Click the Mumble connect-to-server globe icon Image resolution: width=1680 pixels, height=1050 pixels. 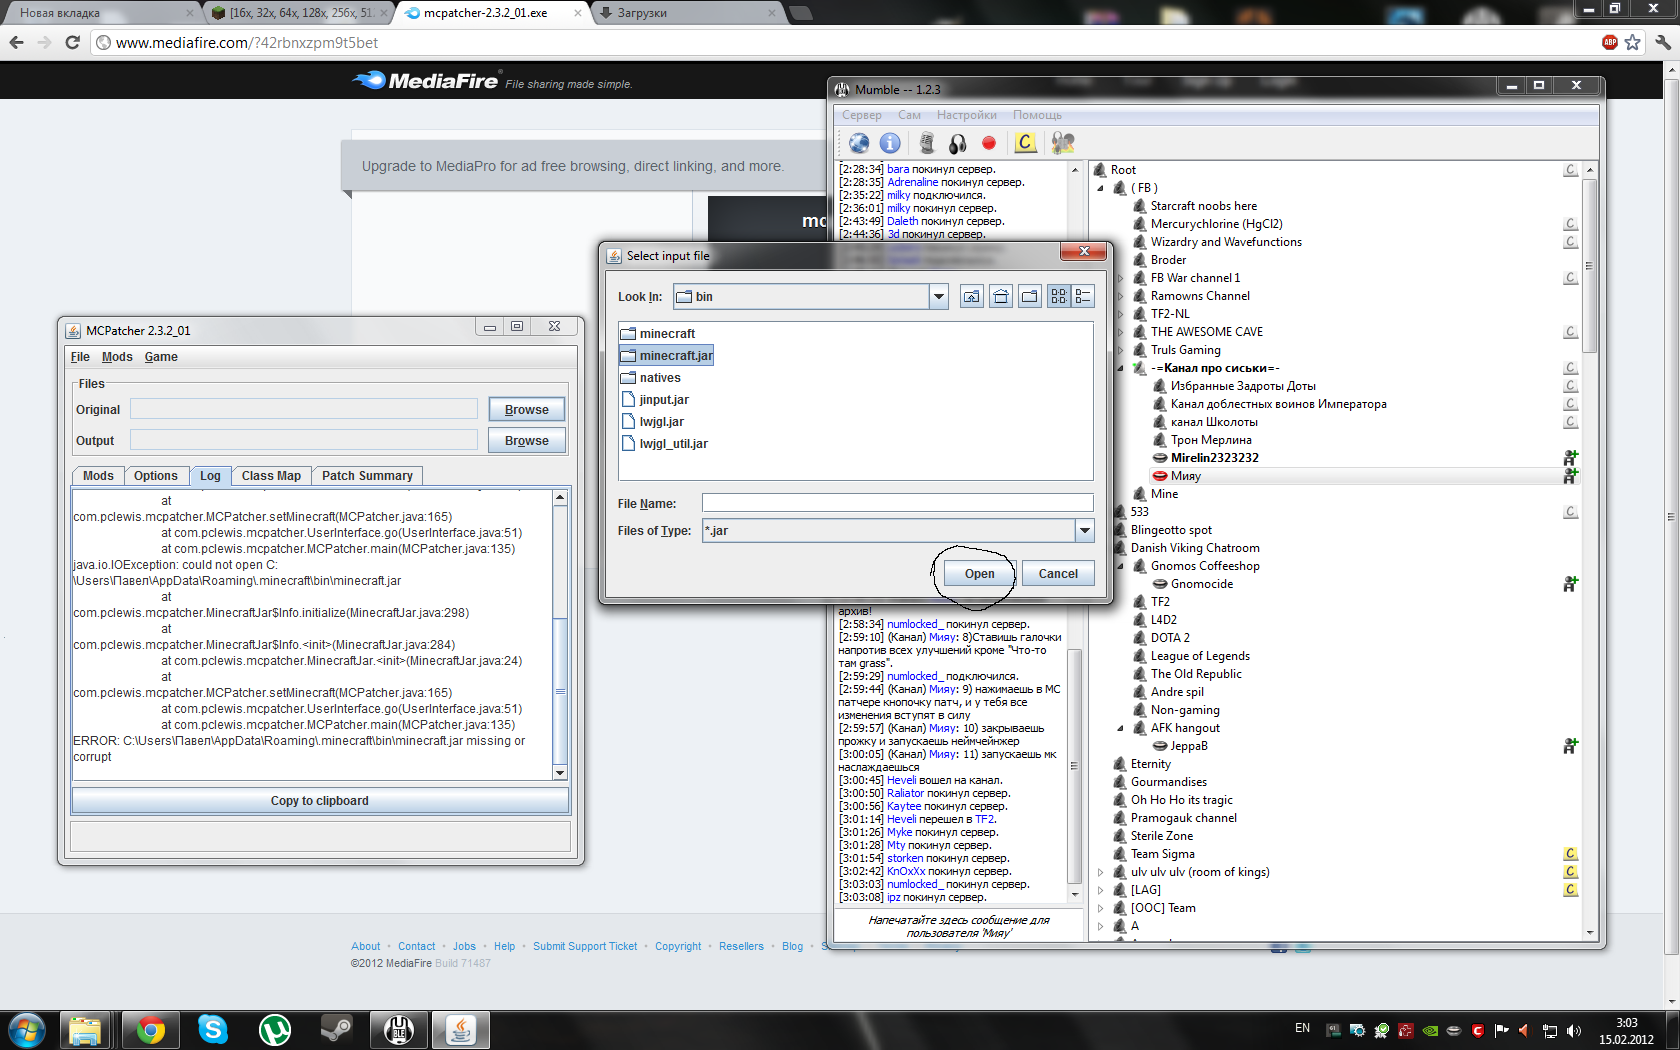point(859,143)
